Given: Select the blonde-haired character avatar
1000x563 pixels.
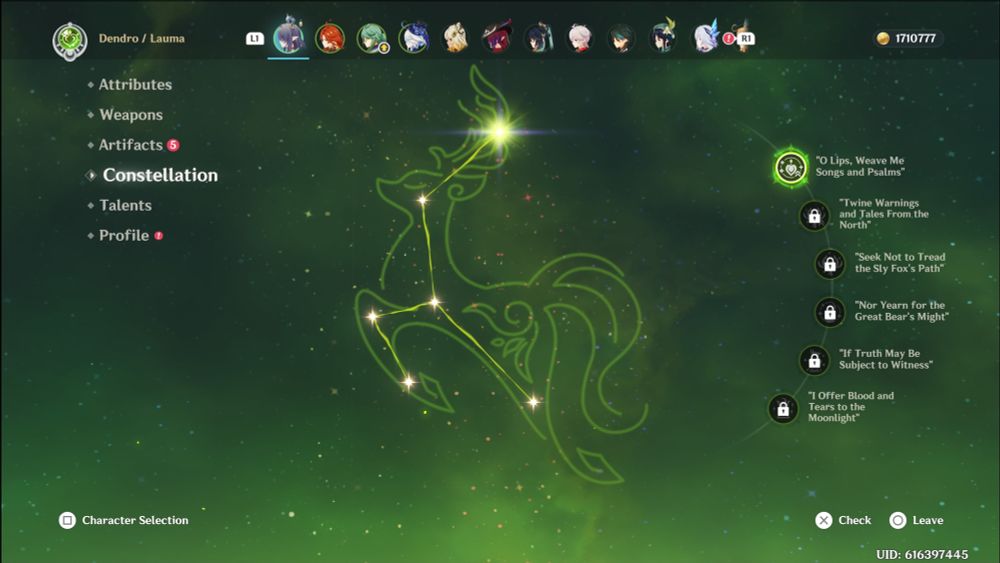Looking at the screenshot, I should (455, 38).
